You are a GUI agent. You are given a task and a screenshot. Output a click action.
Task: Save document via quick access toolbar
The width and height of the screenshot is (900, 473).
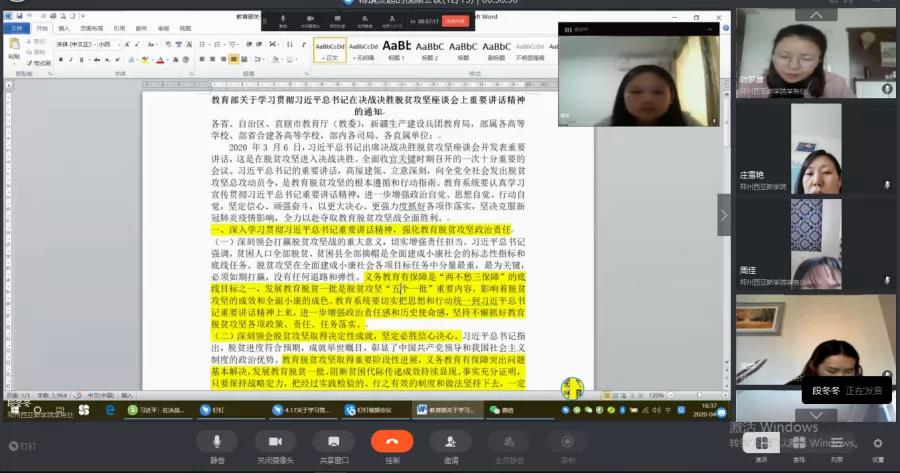19,16
